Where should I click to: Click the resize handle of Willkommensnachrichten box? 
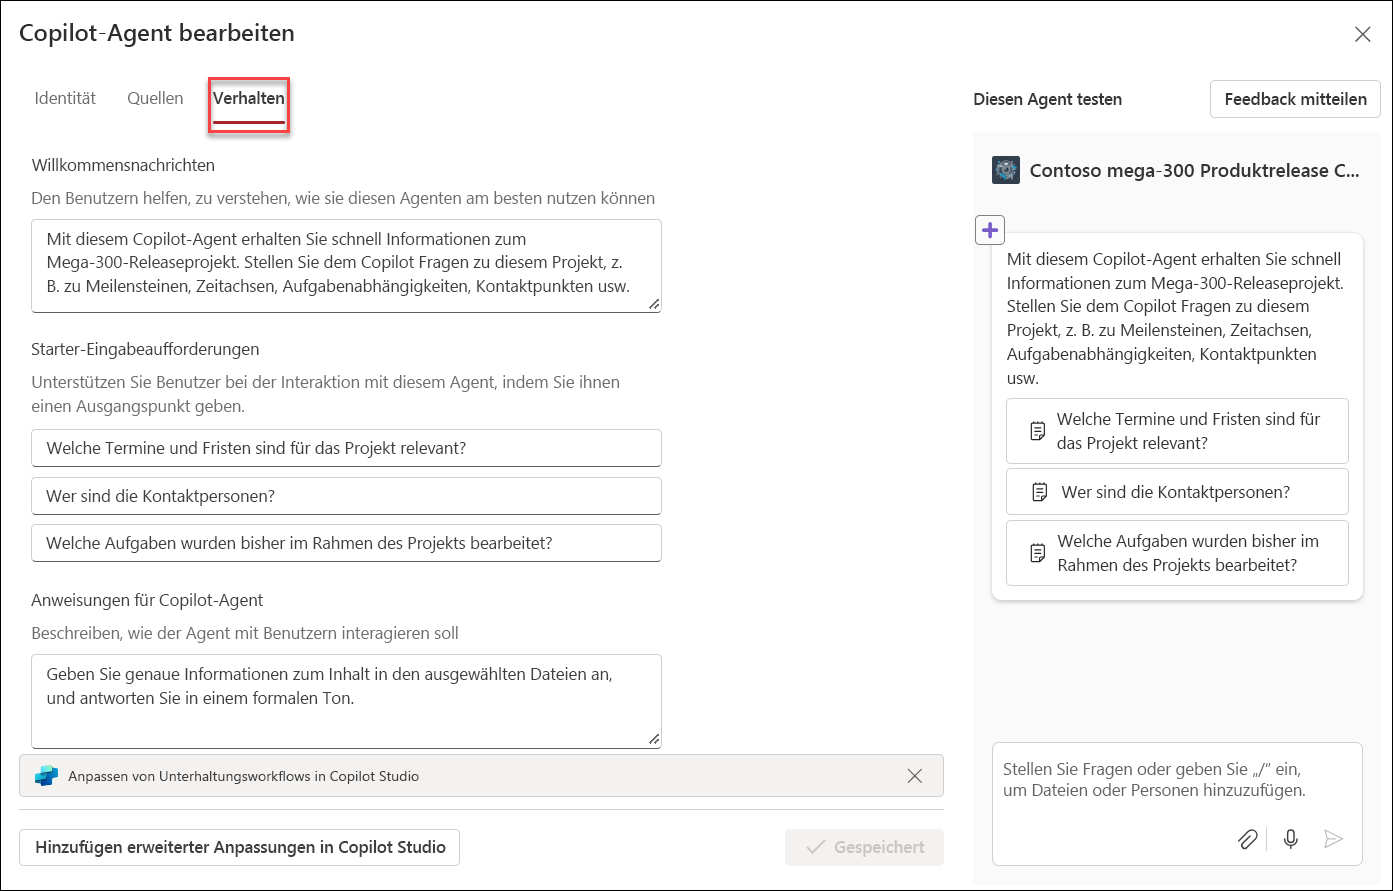click(654, 304)
